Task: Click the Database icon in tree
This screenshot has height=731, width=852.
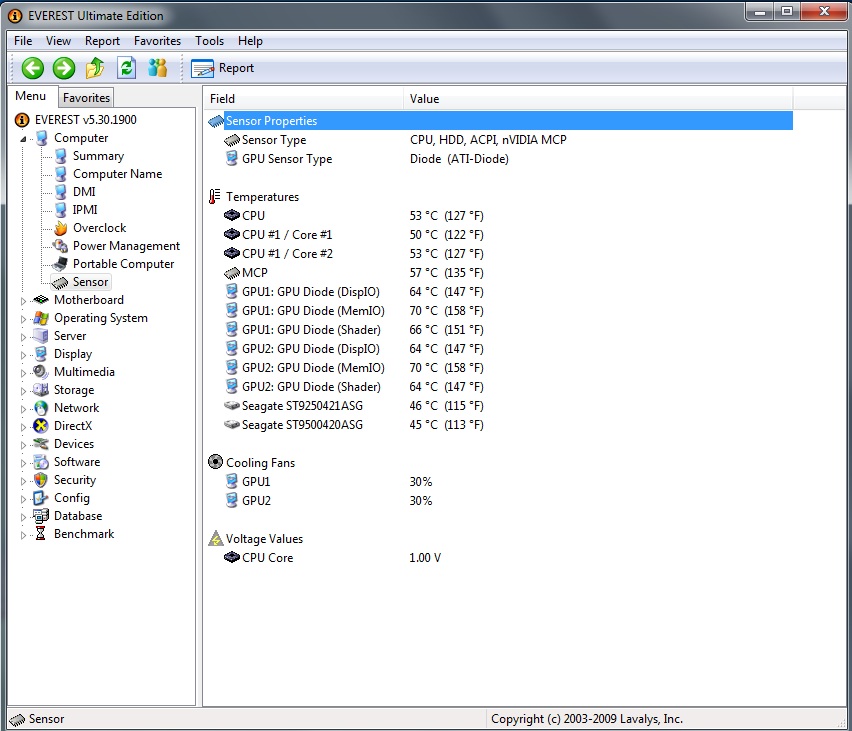Action: [41, 516]
